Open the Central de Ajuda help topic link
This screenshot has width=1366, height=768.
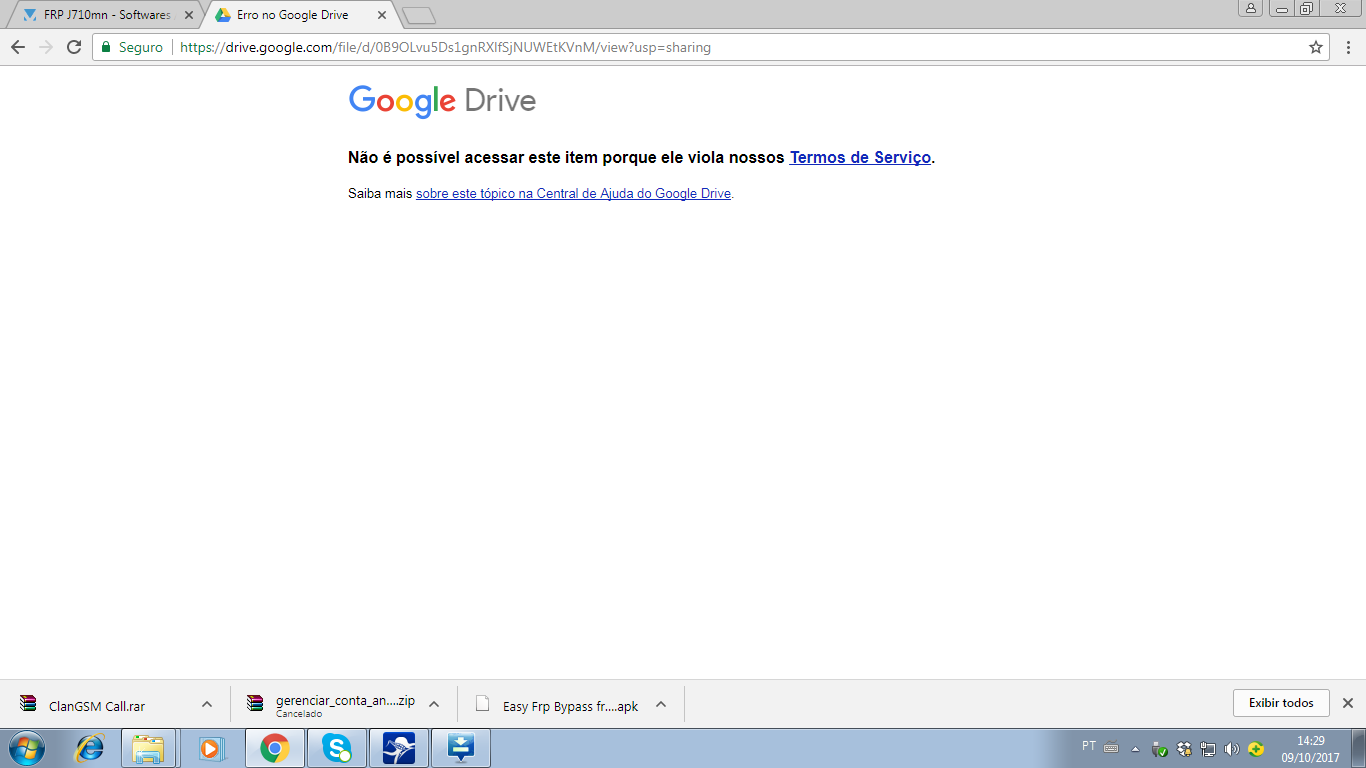tap(573, 193)
